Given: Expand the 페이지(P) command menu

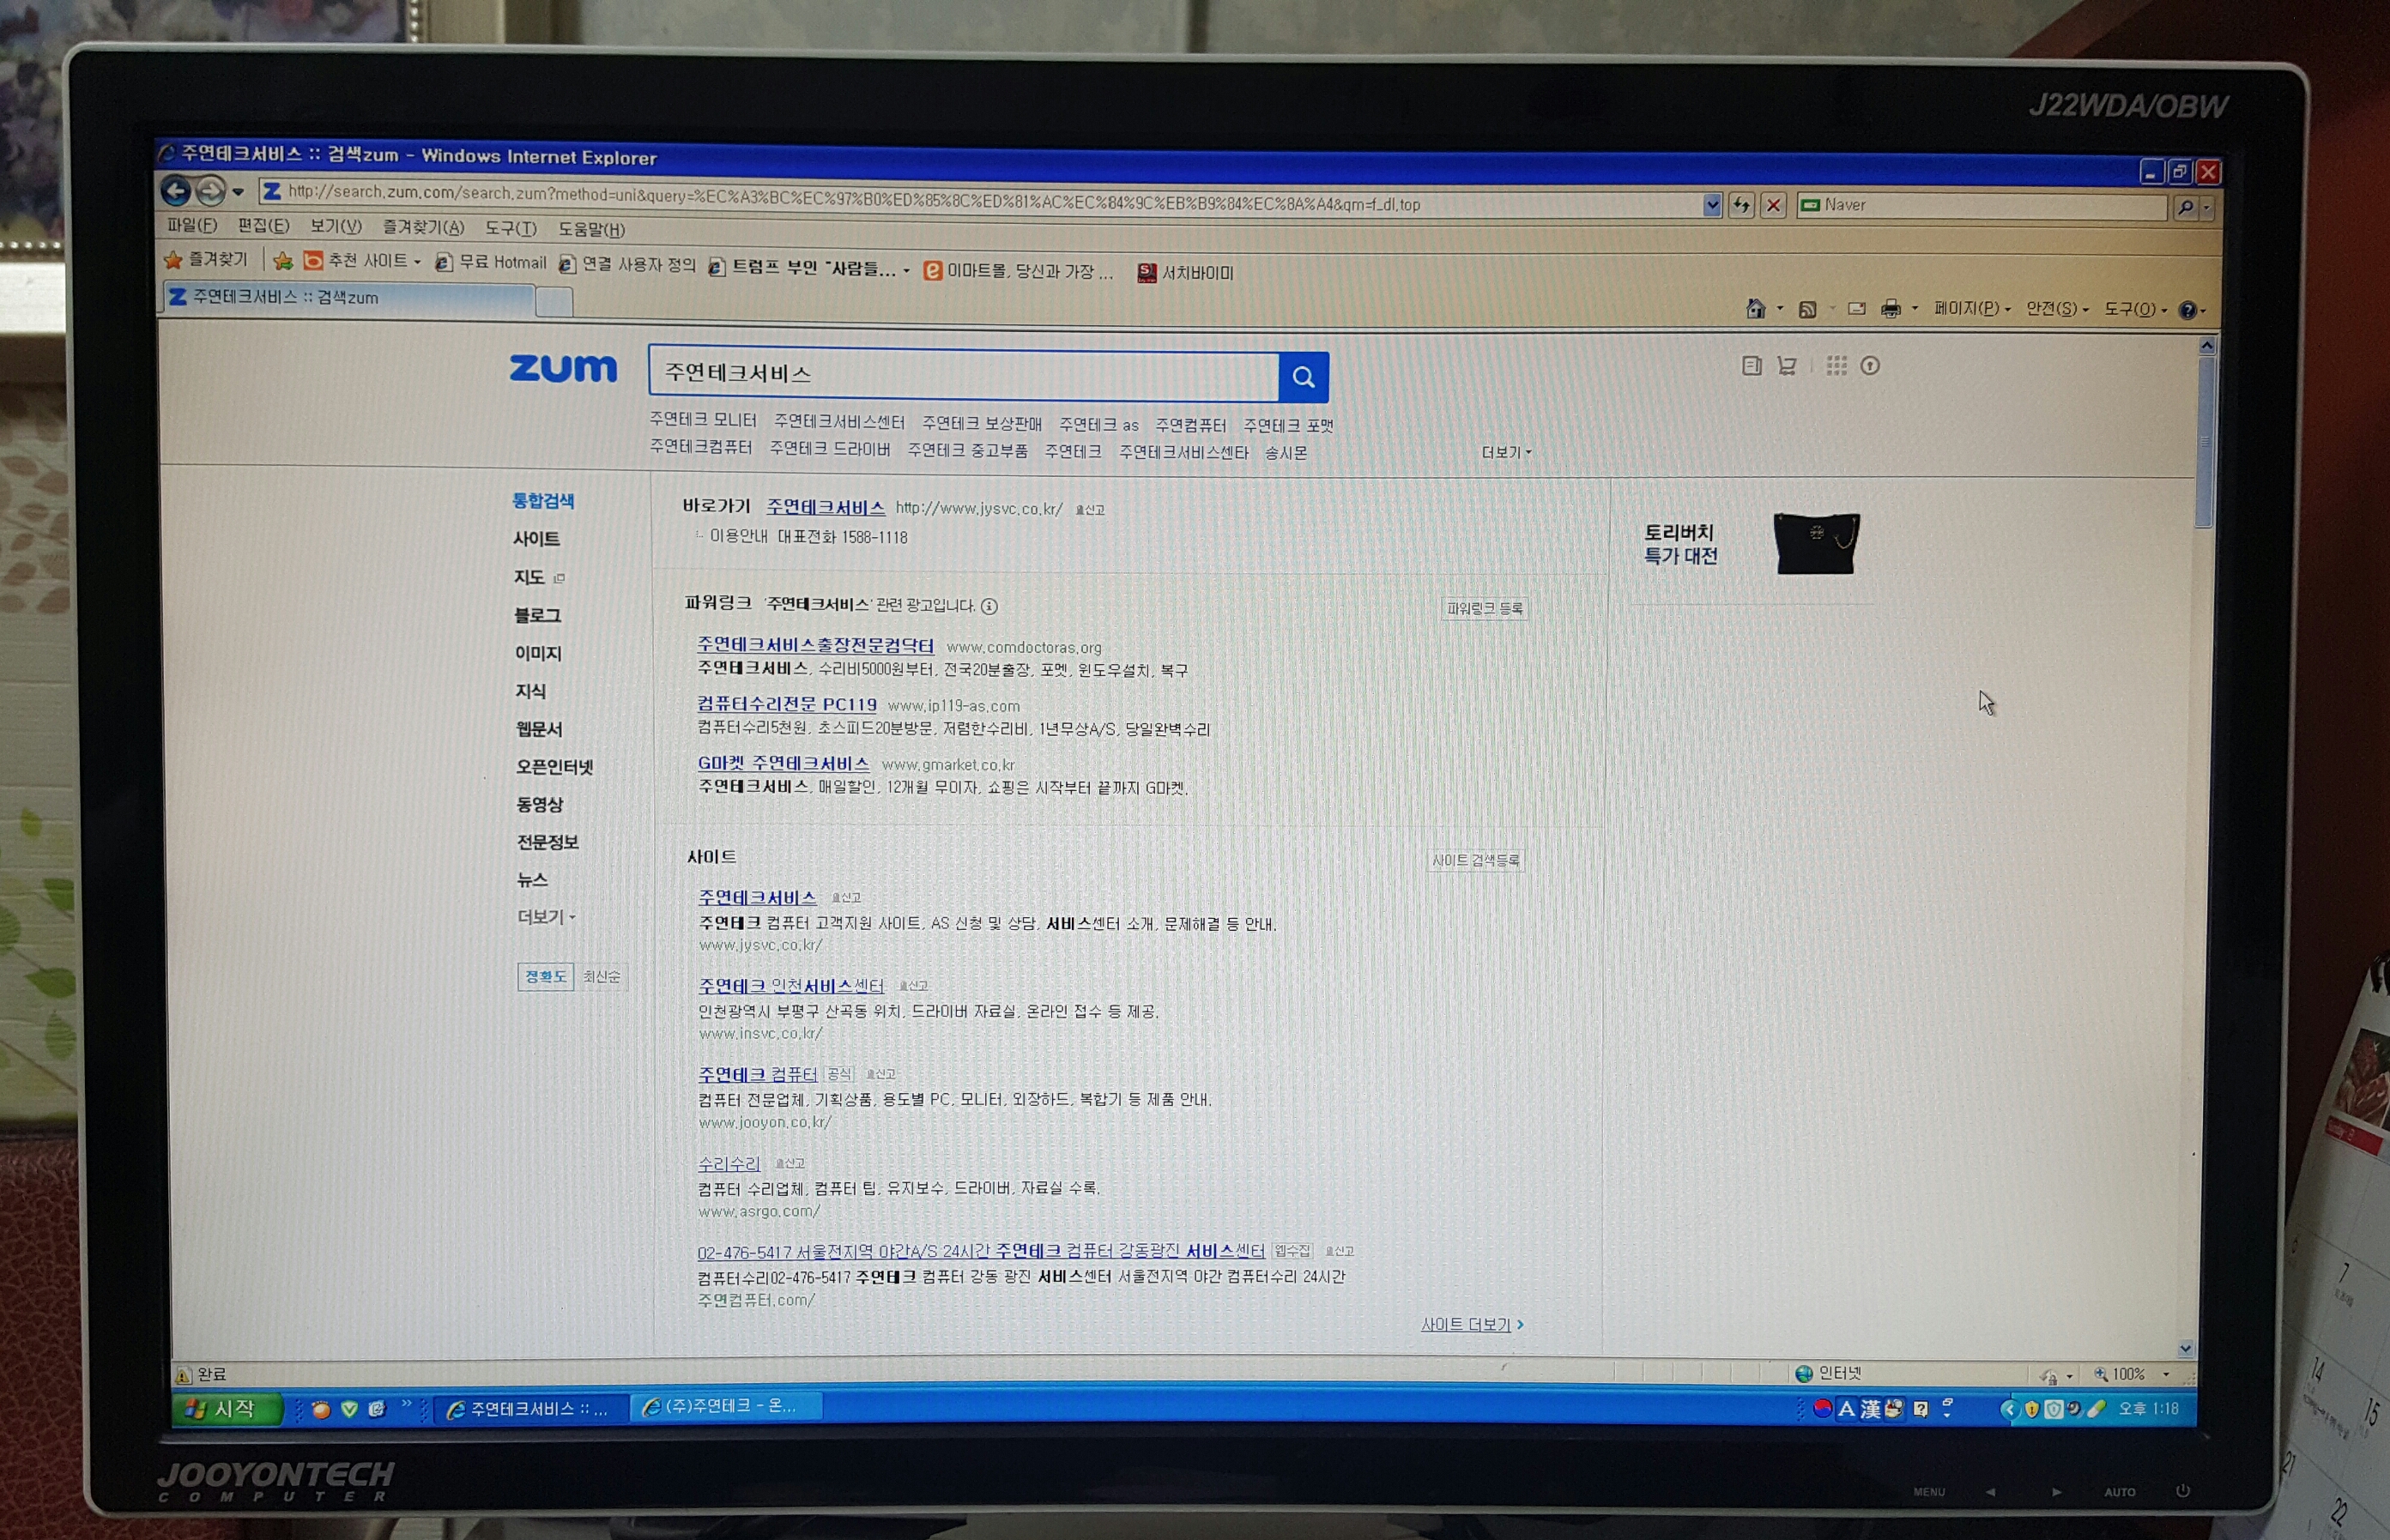Looking at the screenshot, I should 1971,309.
